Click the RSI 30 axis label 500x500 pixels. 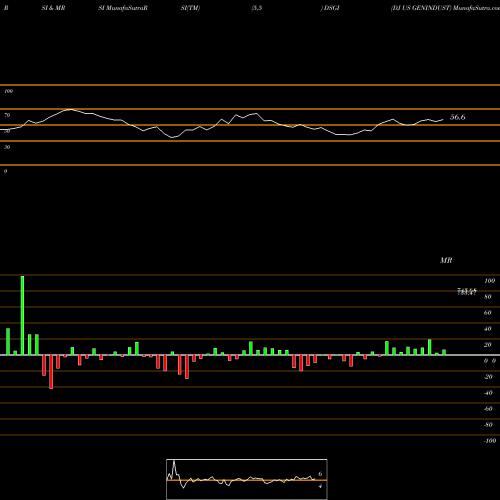click(7, 147)
